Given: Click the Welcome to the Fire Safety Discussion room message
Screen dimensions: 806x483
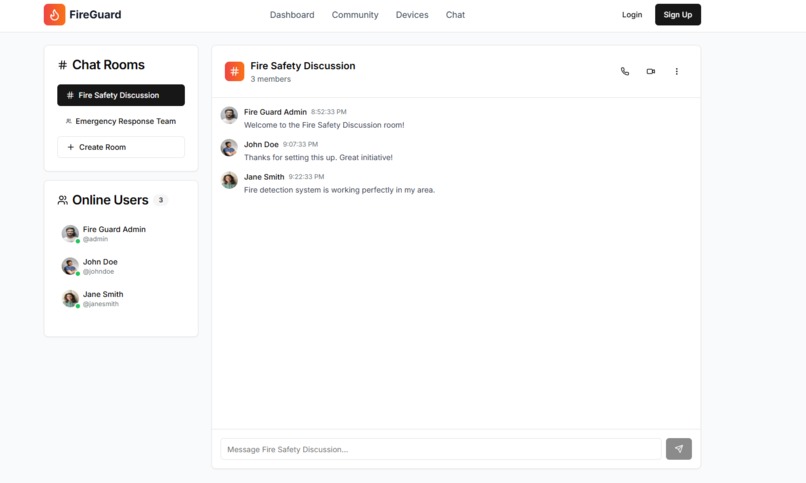Looking at the screenshot, I should tap(324, 125).
